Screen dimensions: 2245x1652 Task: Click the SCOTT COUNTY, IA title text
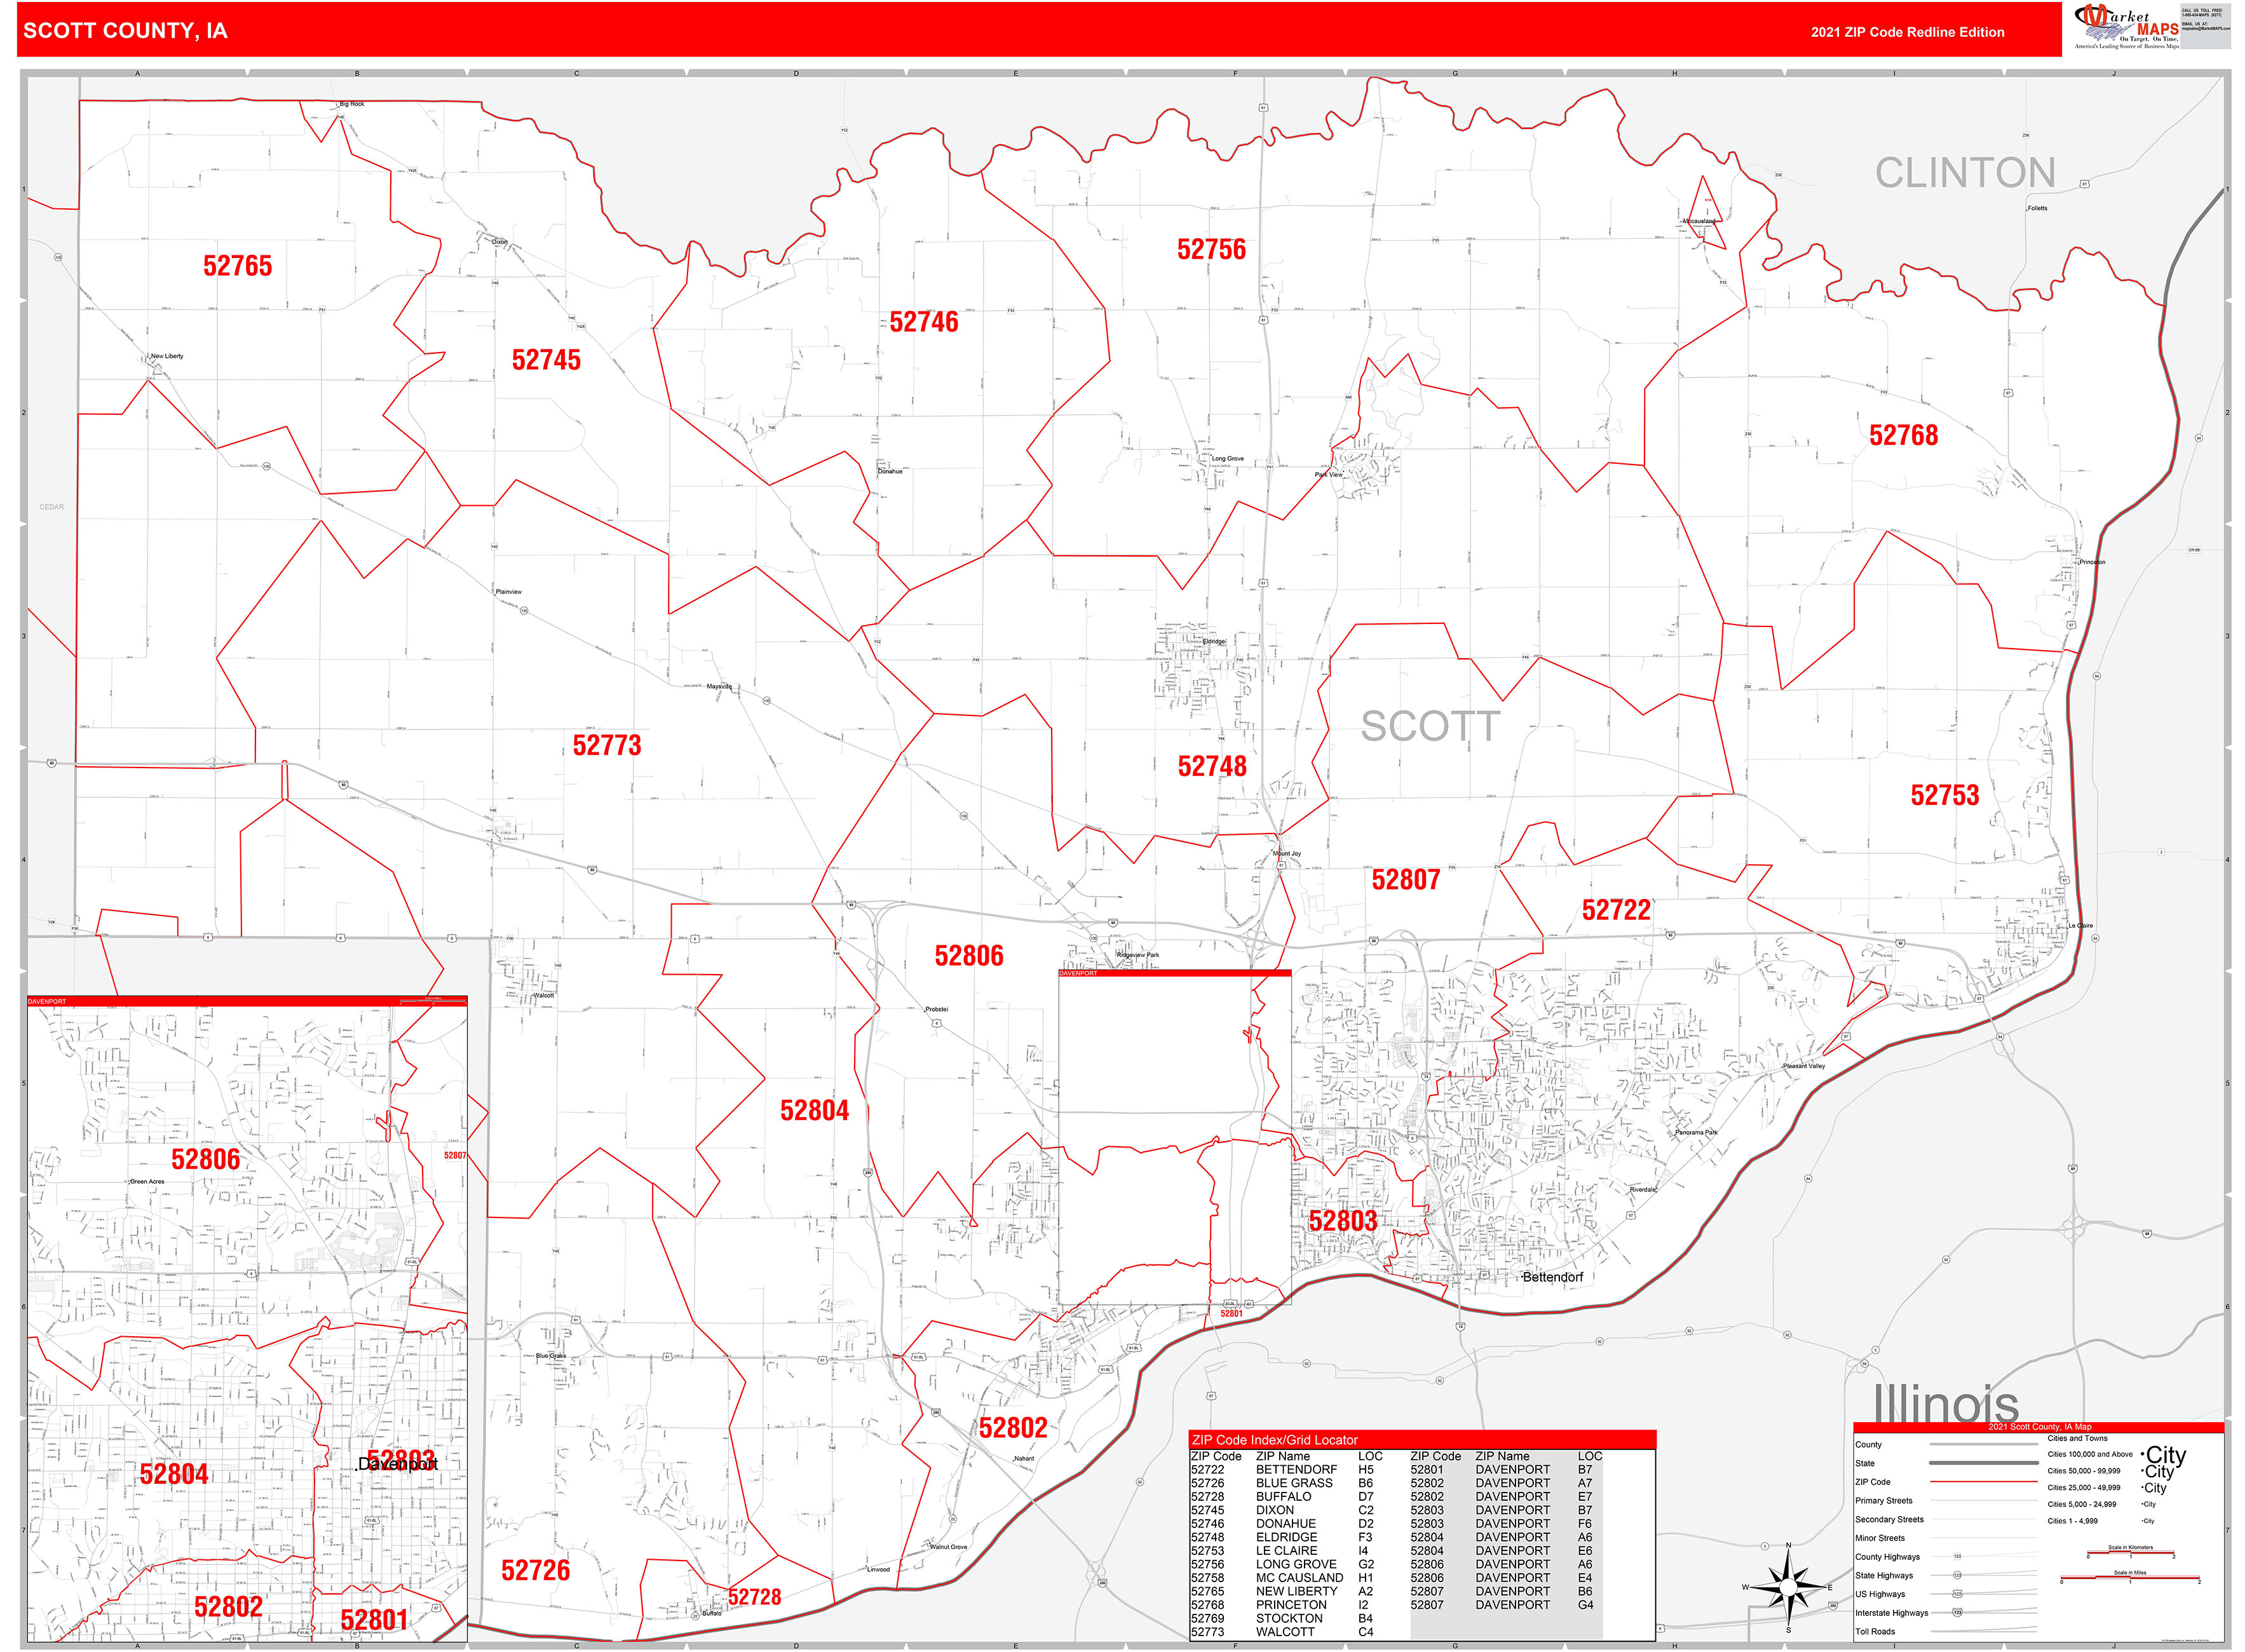(125, 31)
